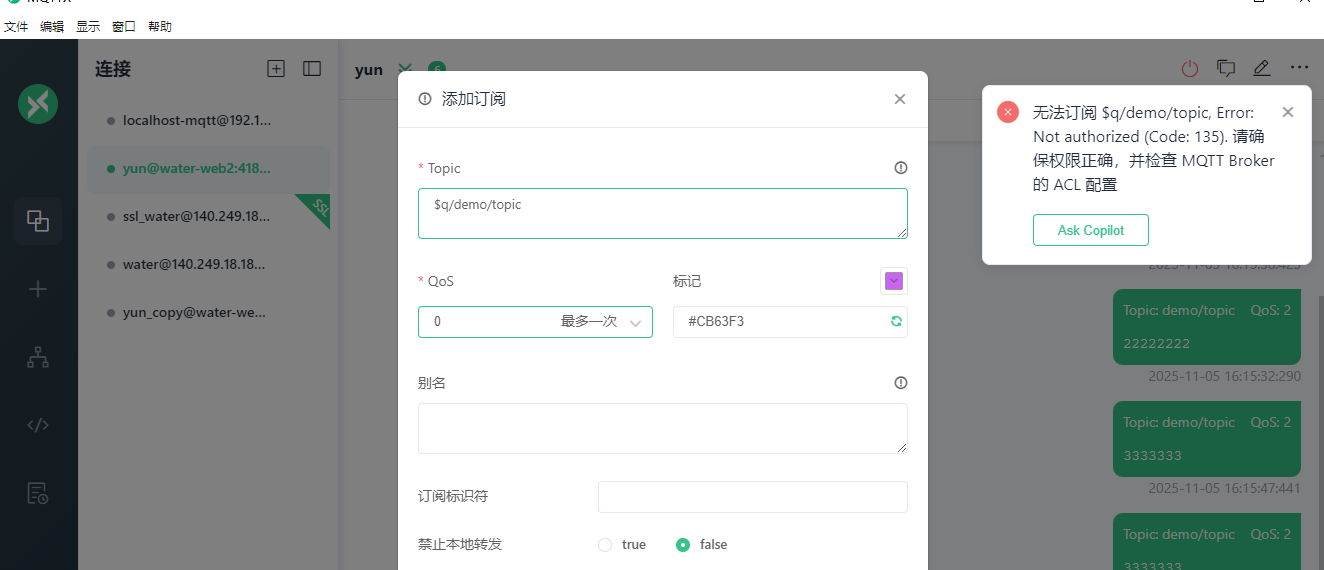Viewport: 1324px width, 570px height.
Task: Select the true radio for 禁止本地转发
Action: pyautogui.click(x=605, y=545)
